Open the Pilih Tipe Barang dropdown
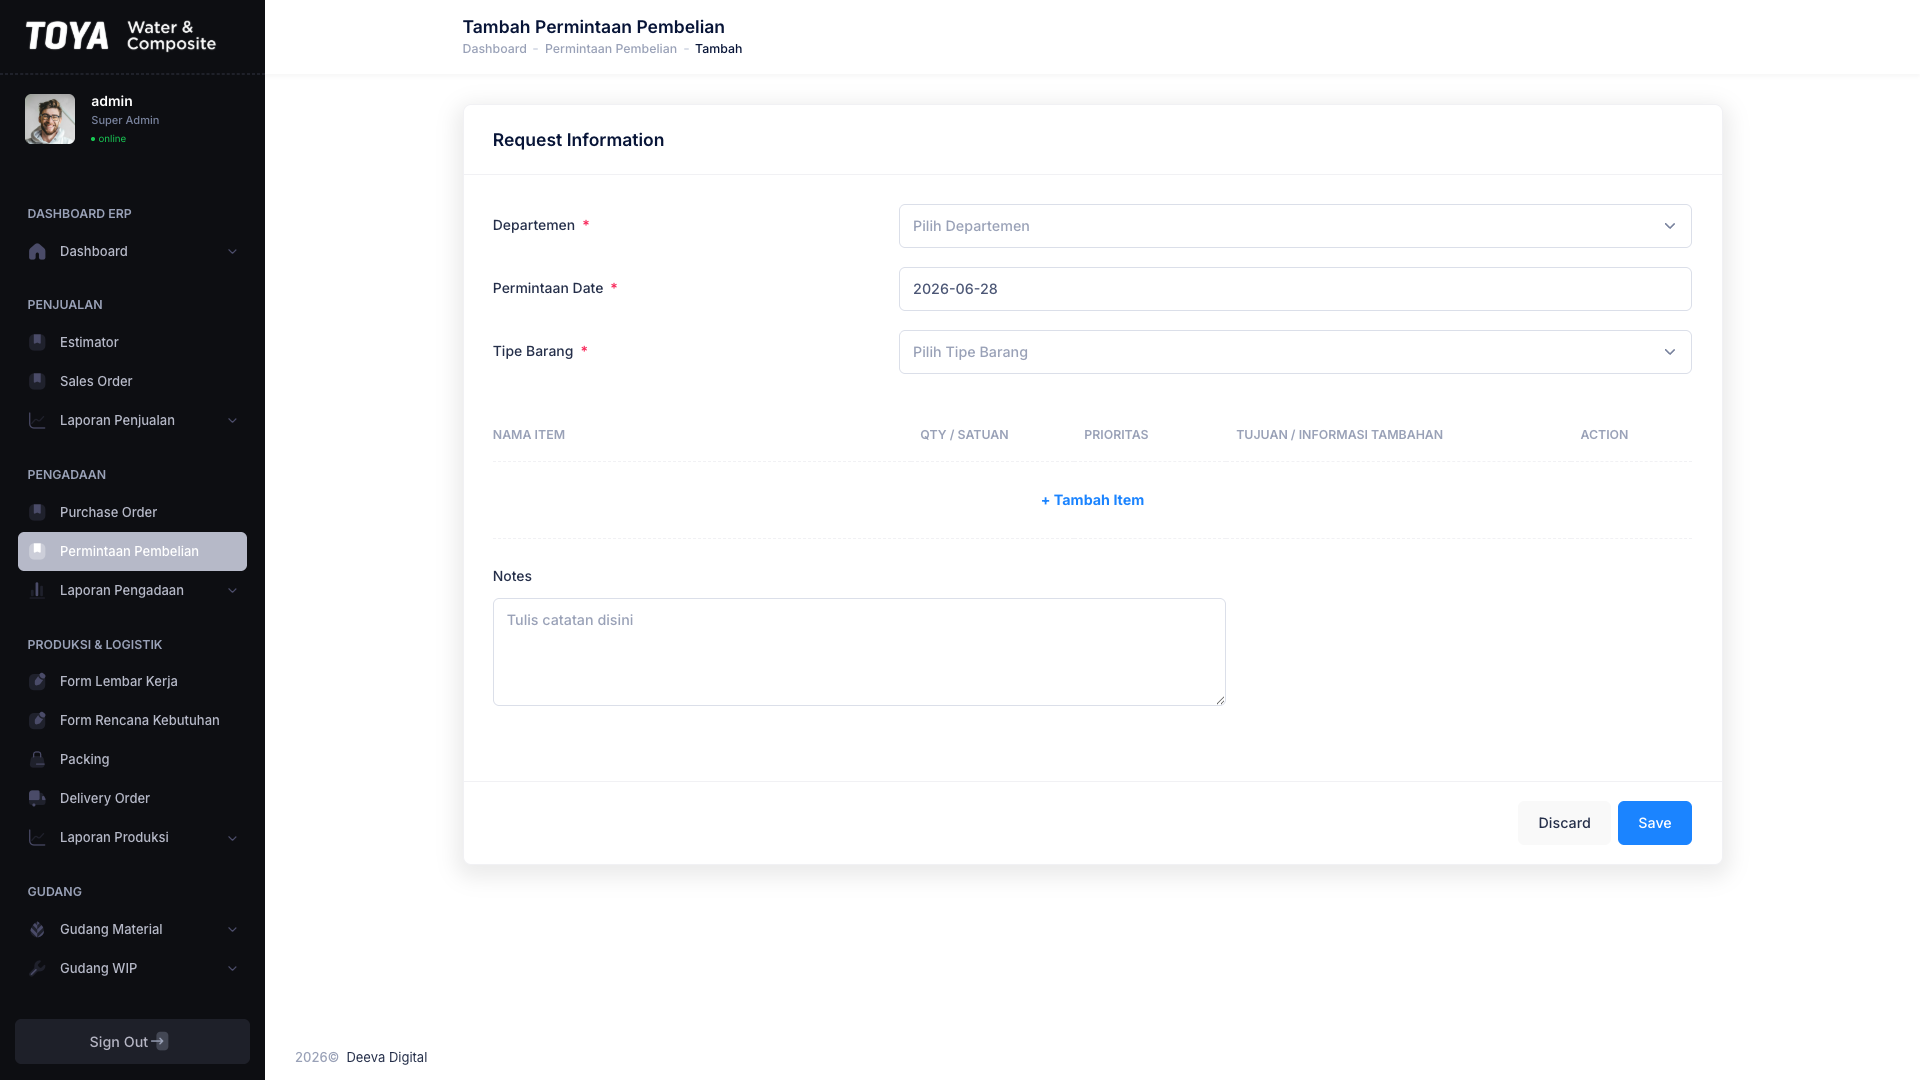The image size is (1920, 1080). [x=1295, y=352]
